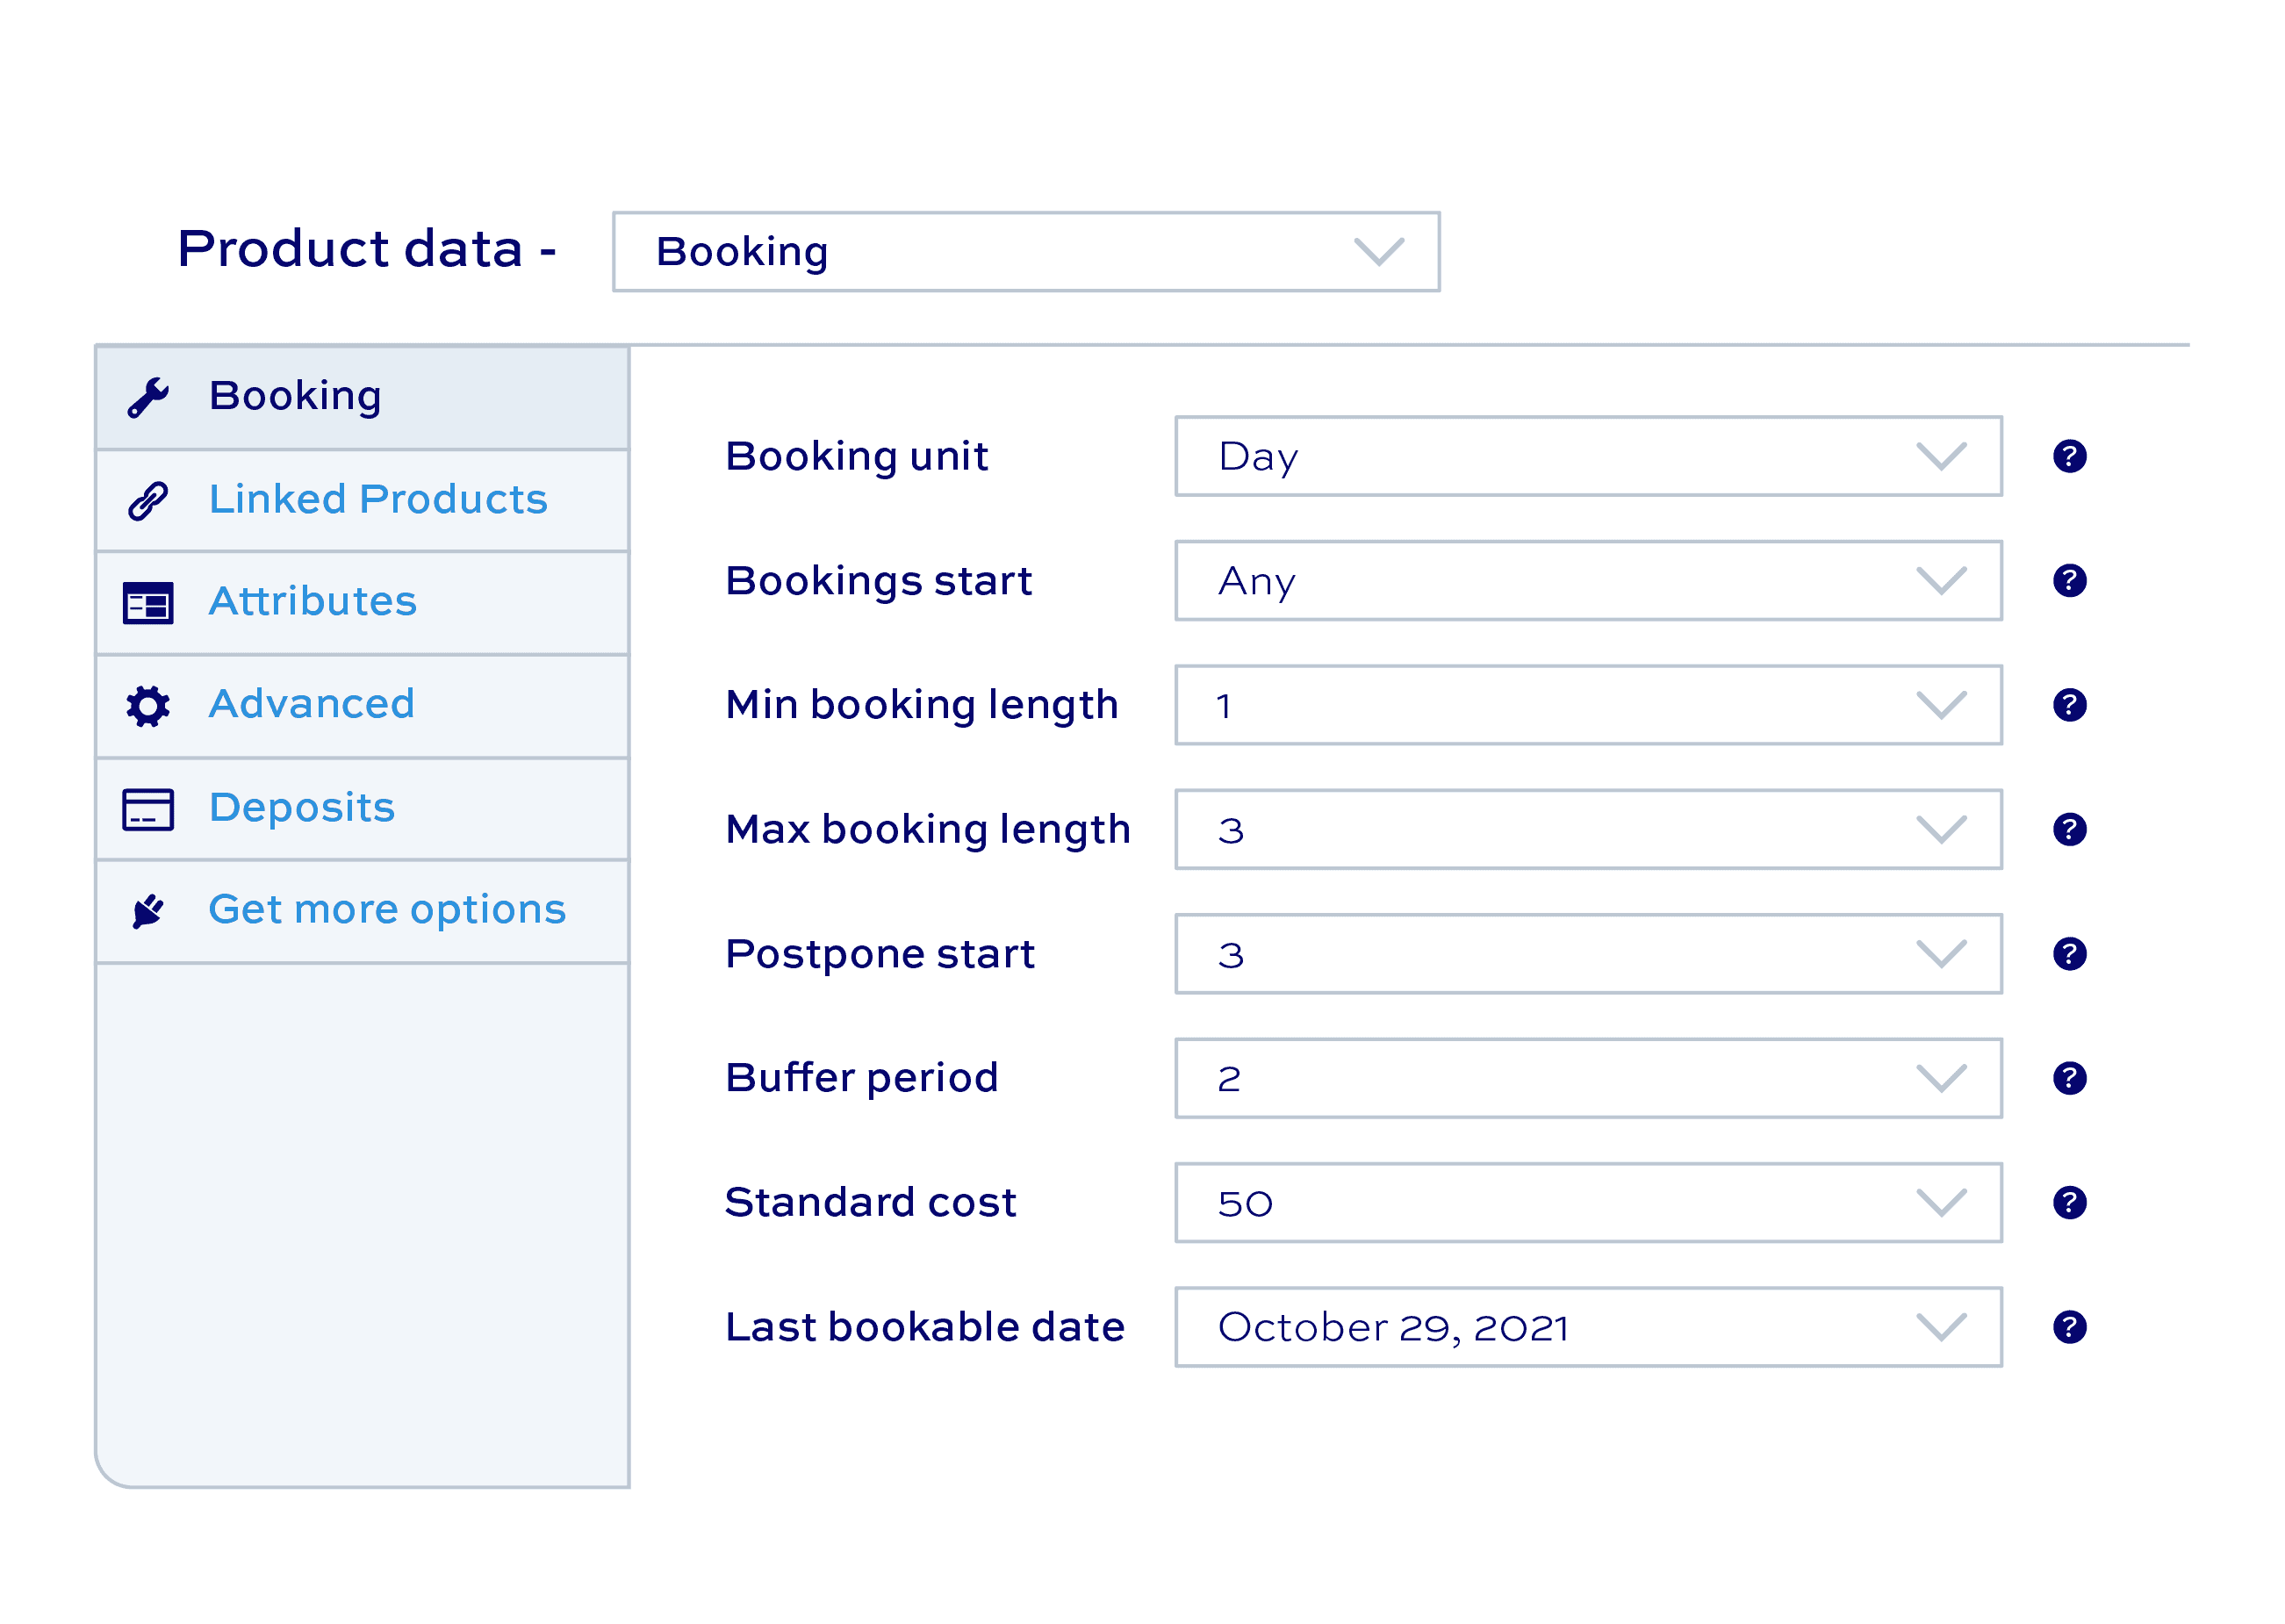Show help for Postpone start
Screen dimensions: 2285x1624
click(x=2069, y=953)
